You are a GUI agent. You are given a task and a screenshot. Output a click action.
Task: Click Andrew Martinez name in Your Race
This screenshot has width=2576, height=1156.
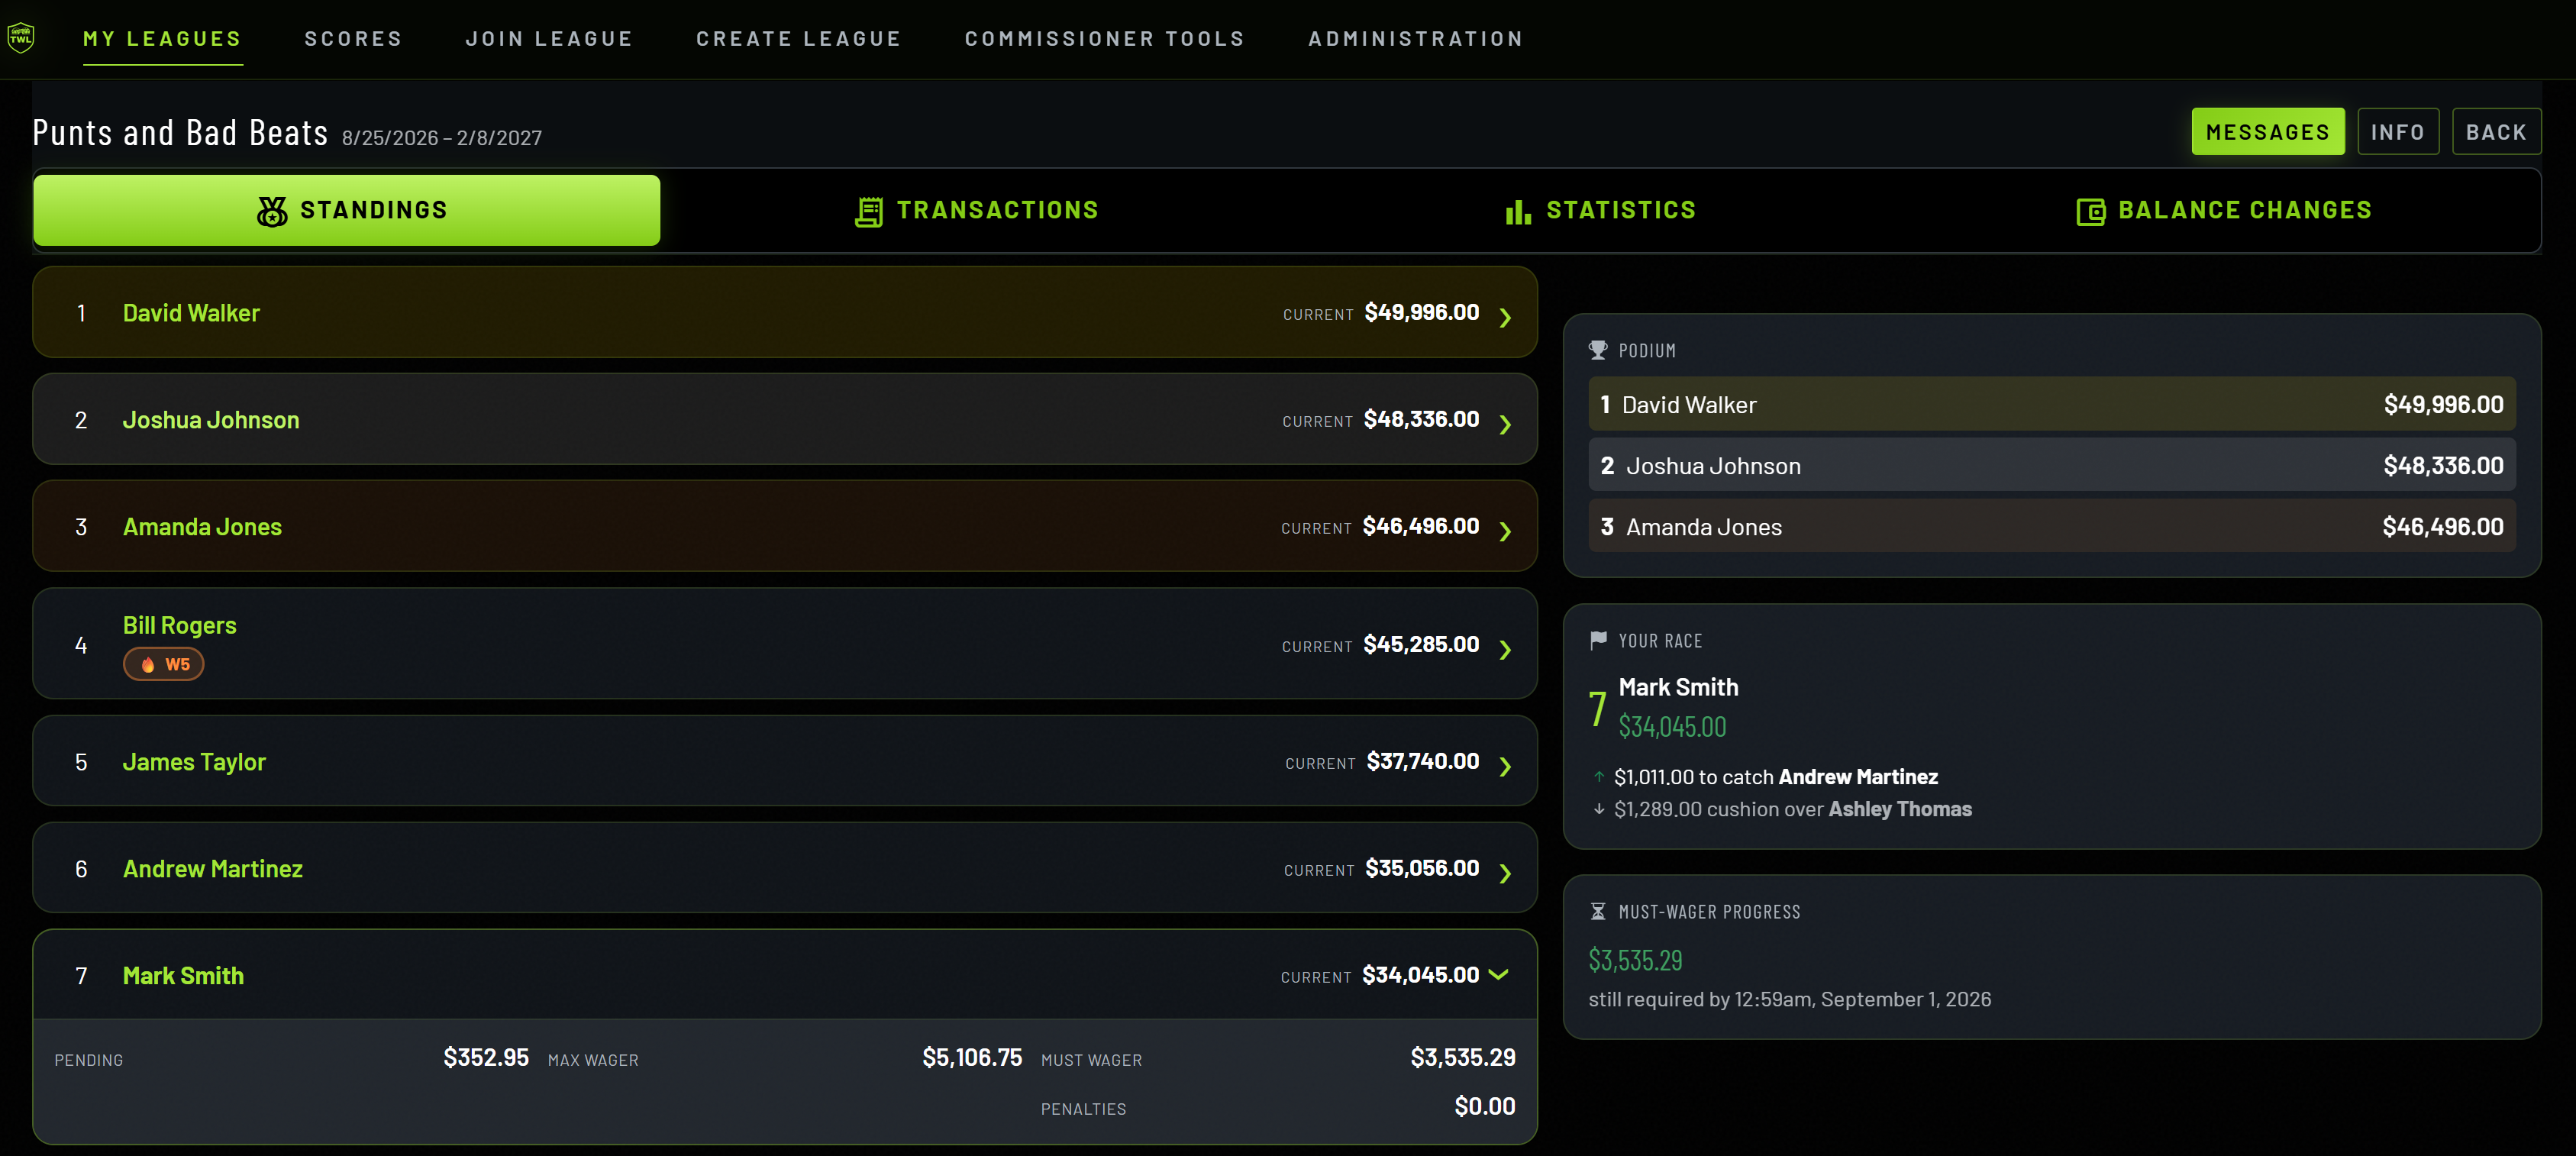point(1858,776)
